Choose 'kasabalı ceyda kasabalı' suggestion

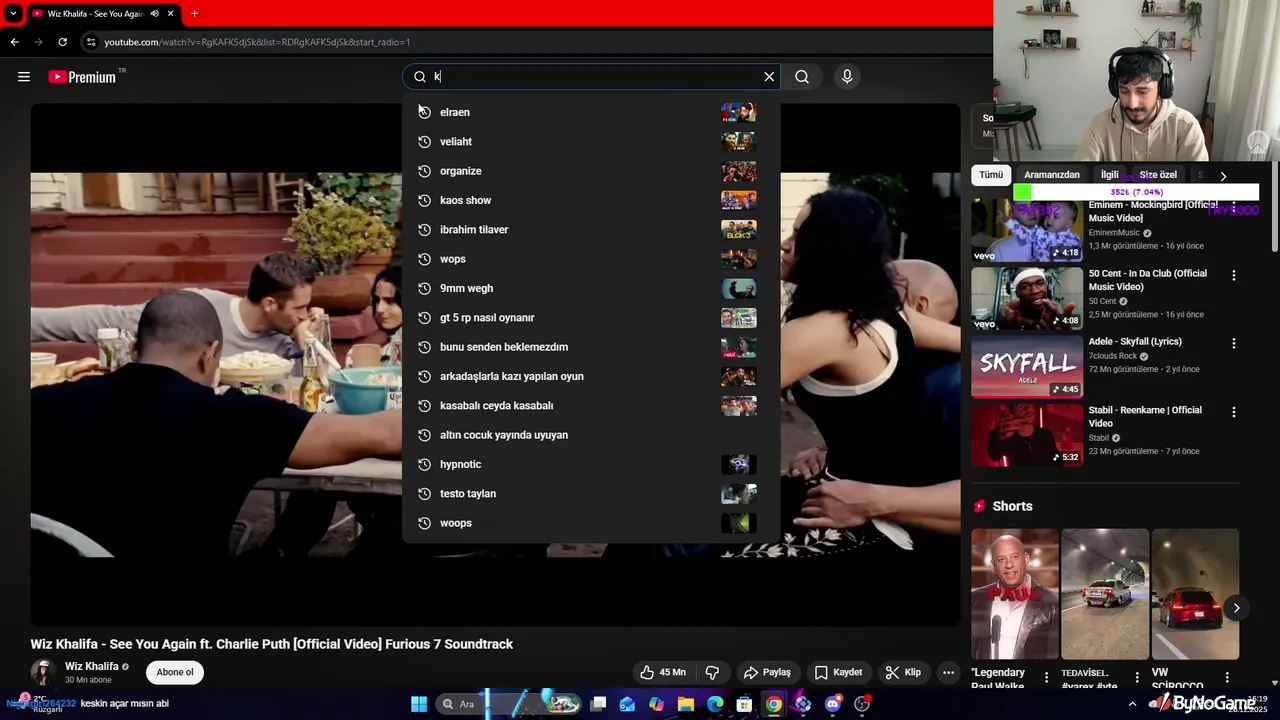[x=591, y=405]
